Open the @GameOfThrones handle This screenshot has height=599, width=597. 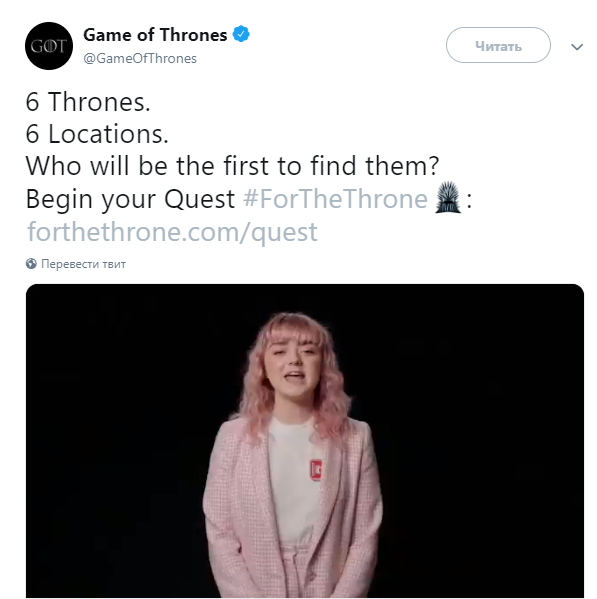[x=140, y=58]
